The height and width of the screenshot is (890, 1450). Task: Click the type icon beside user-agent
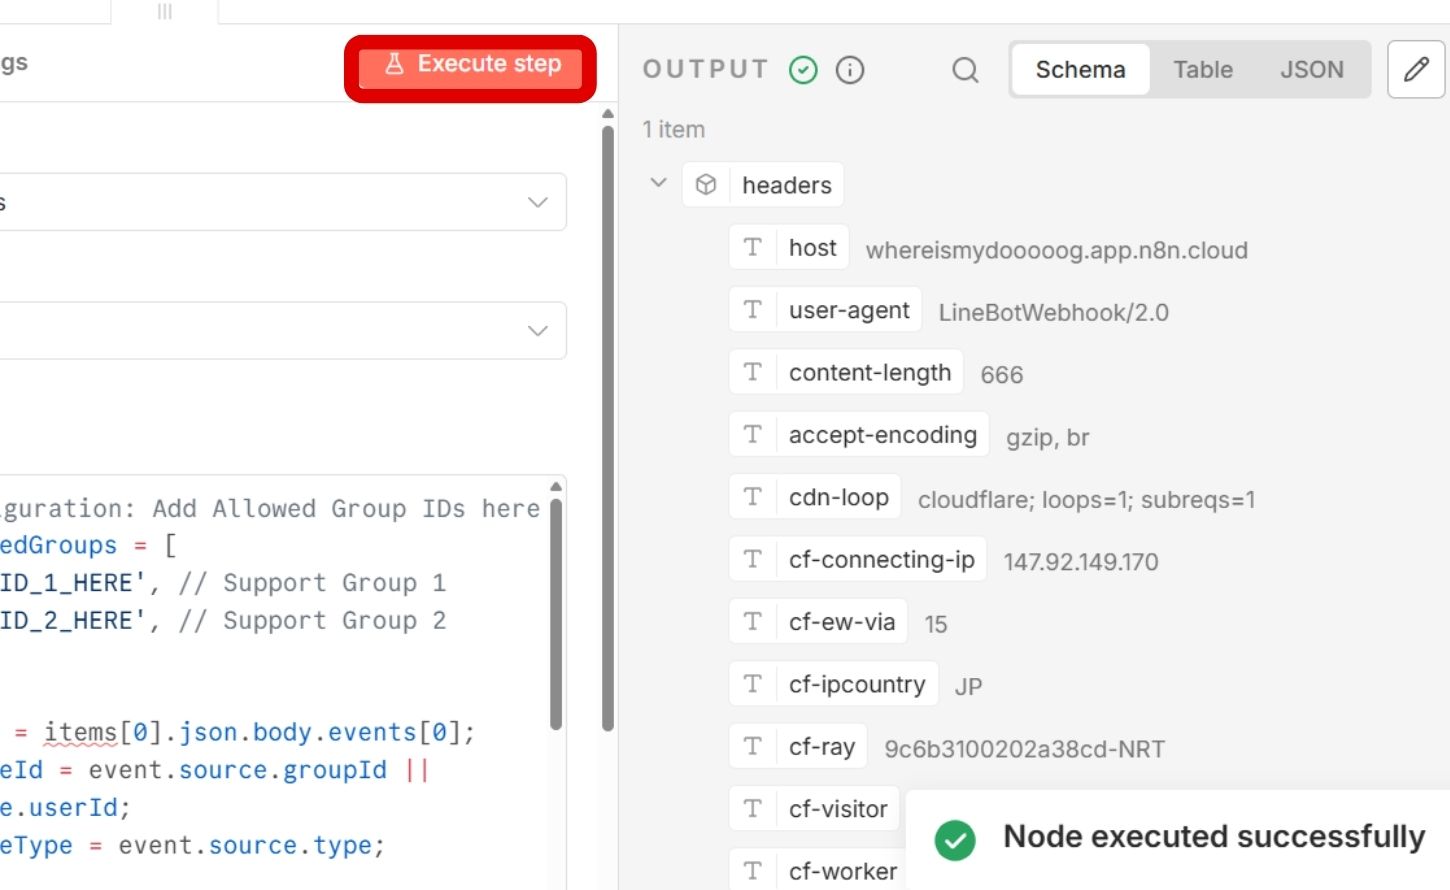pyautogui.click(x=753, y=310)
